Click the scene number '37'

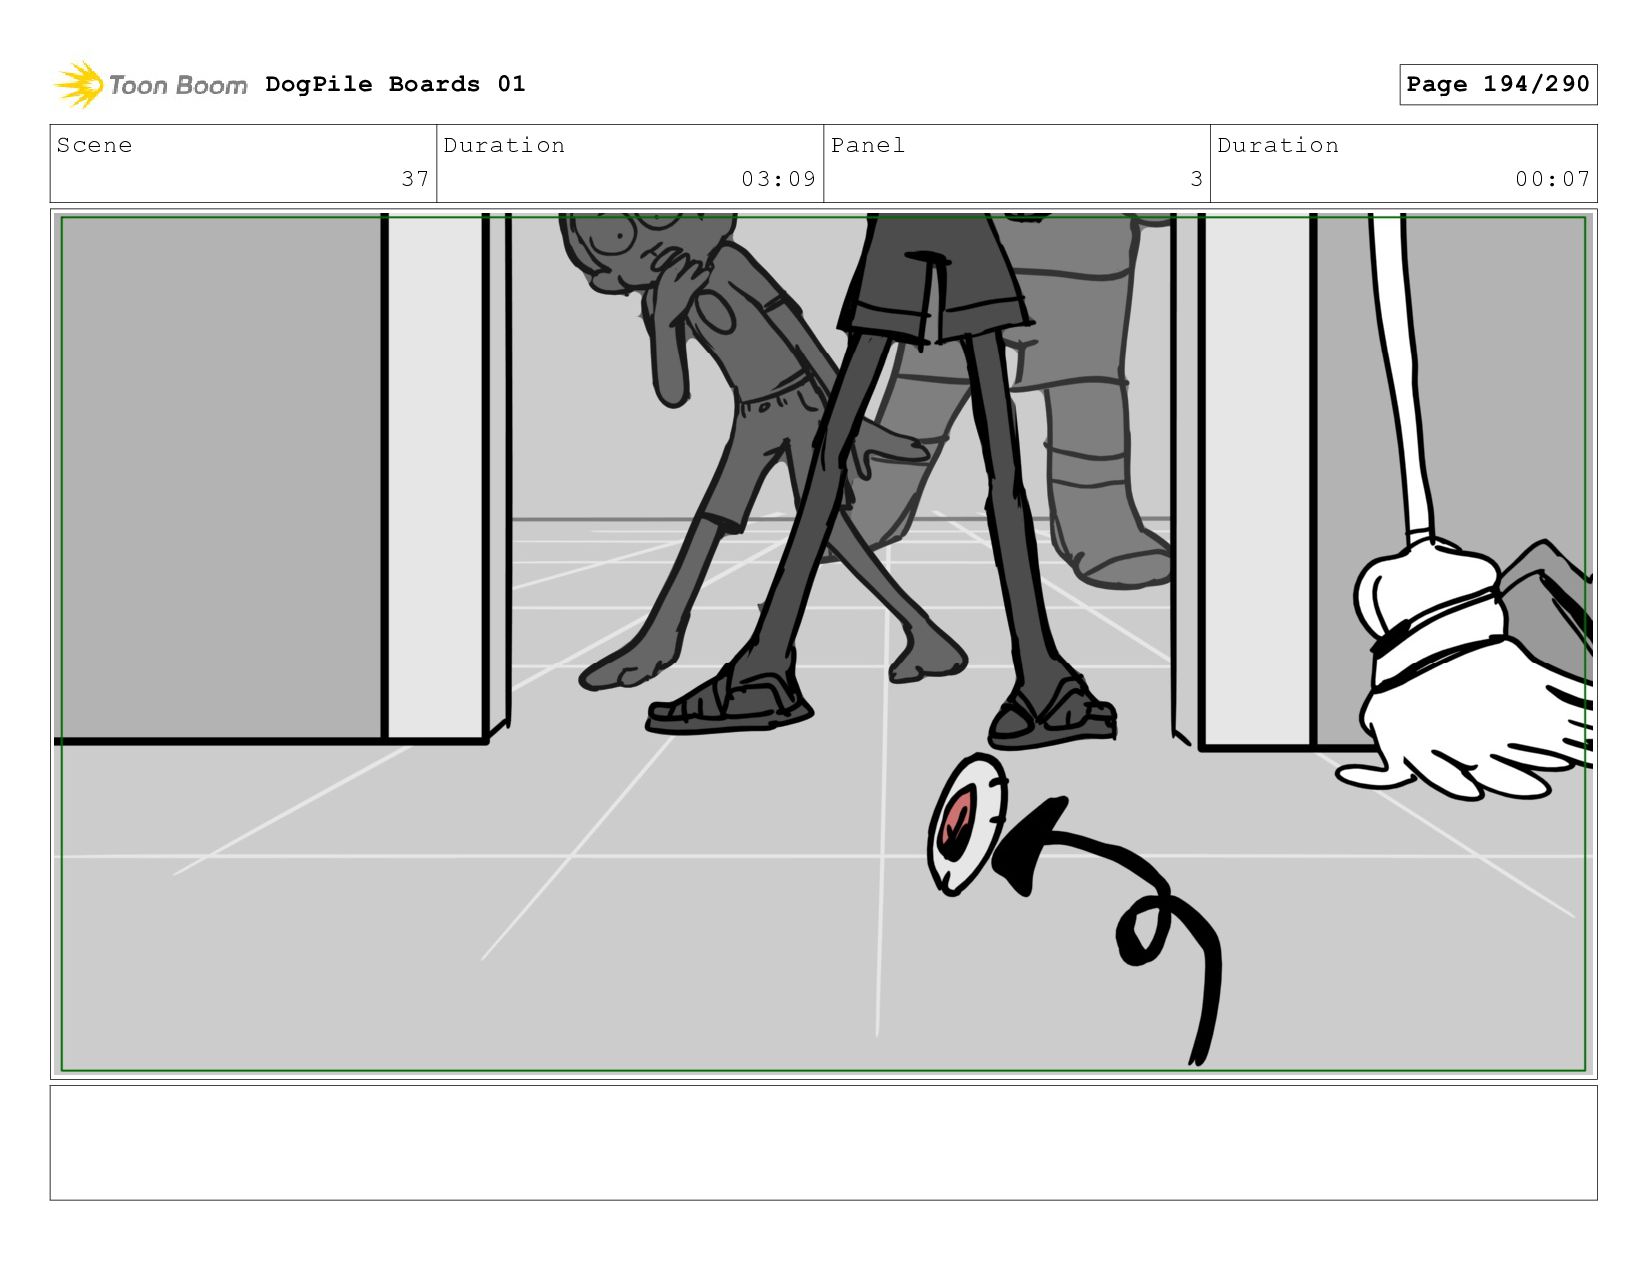click(415, 179)
